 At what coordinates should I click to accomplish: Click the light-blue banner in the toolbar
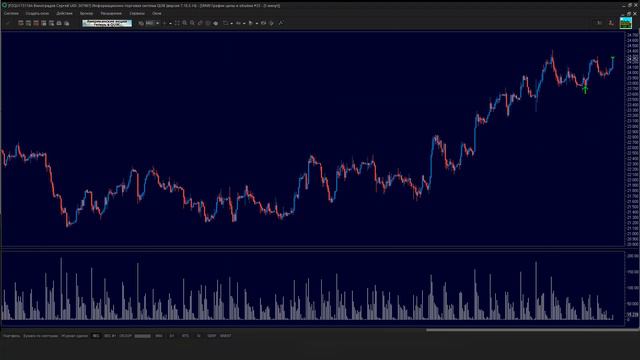(107, 23)
